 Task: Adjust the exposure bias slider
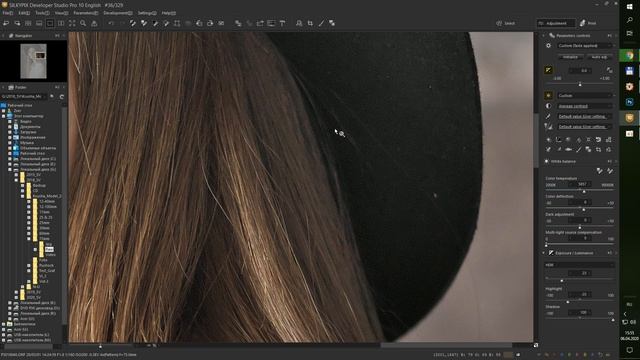point(580,84)
